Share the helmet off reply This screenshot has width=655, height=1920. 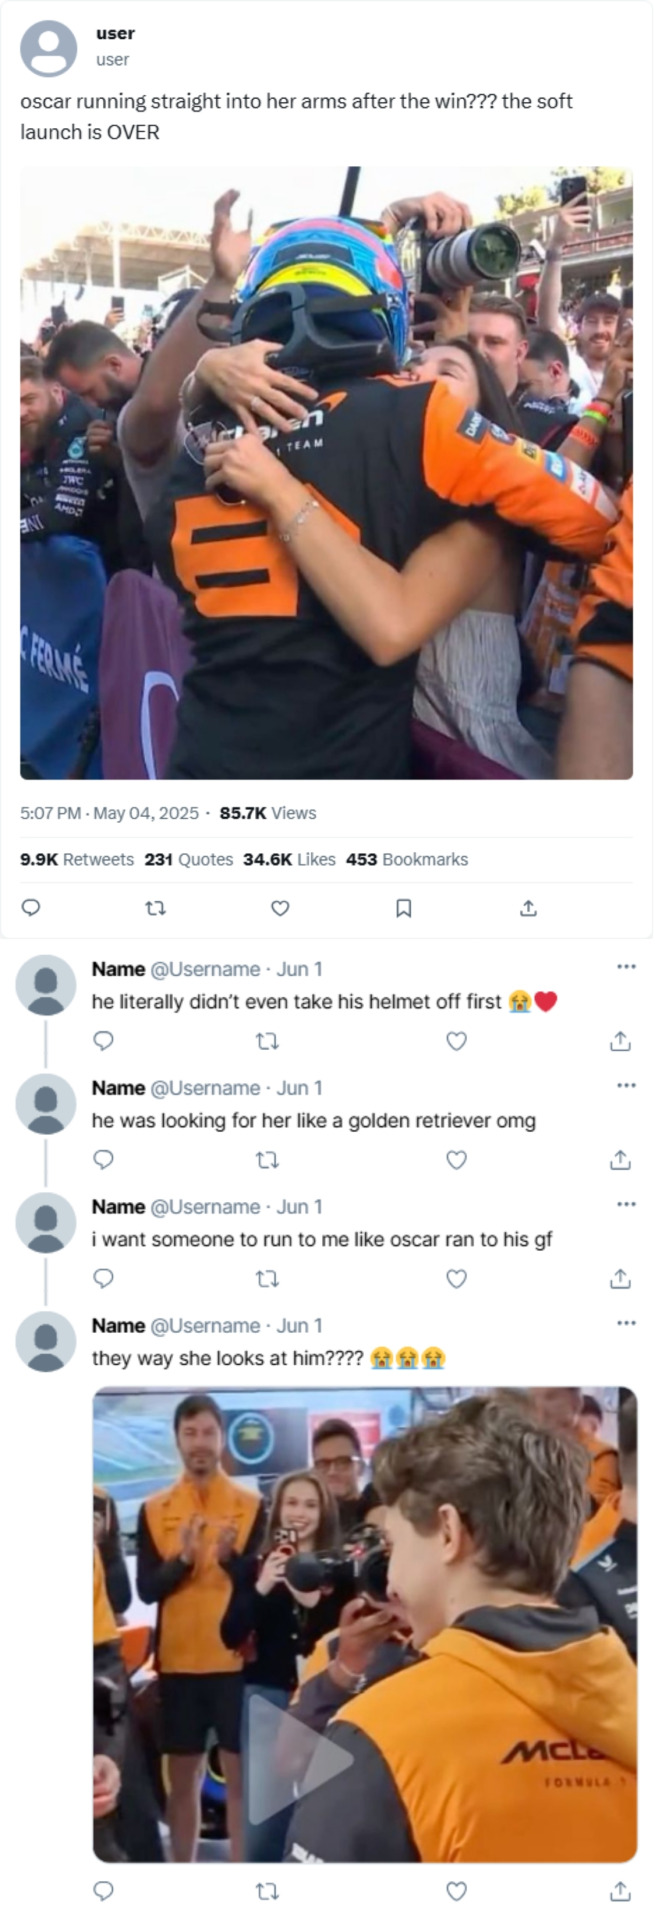click(x=620, y=1041)
